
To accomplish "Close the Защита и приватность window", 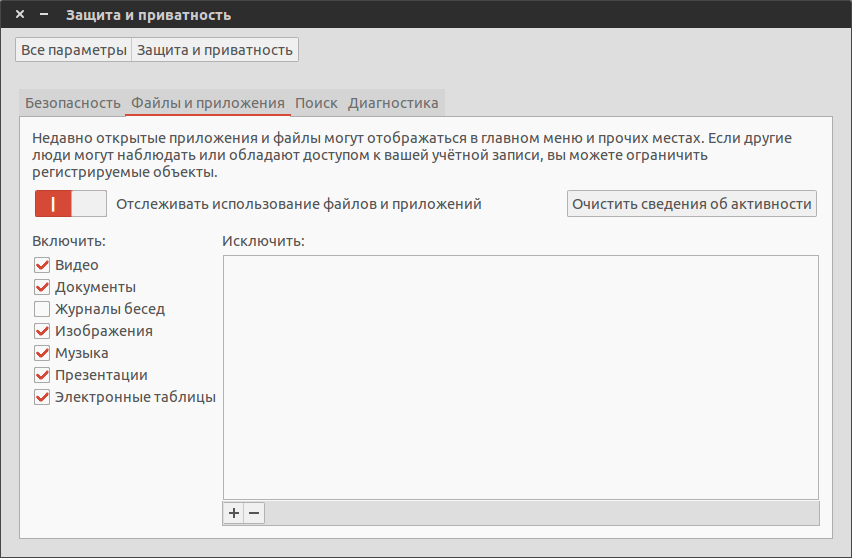I will 20,15.
